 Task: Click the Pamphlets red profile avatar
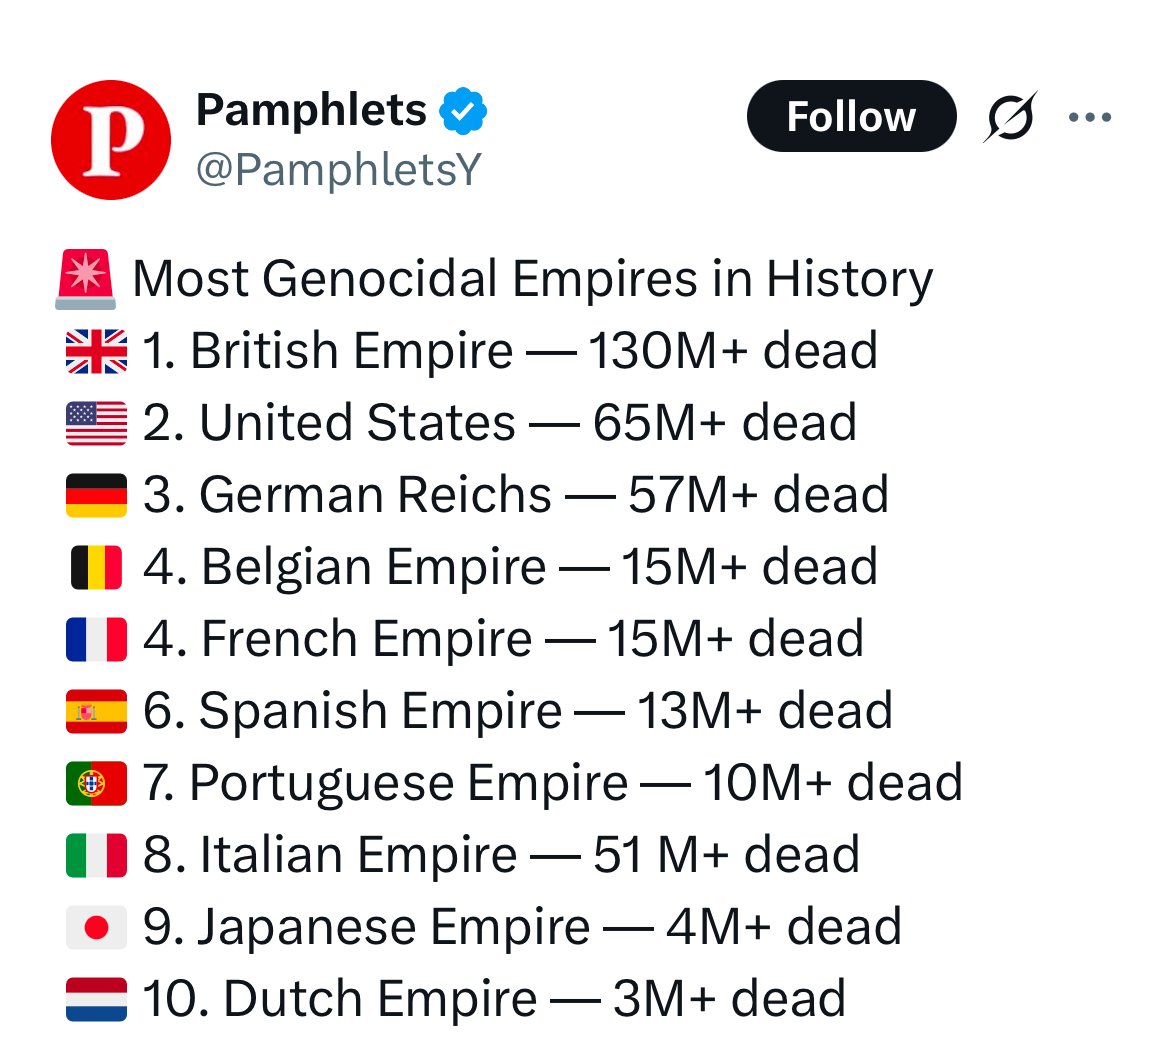[111, 140]
